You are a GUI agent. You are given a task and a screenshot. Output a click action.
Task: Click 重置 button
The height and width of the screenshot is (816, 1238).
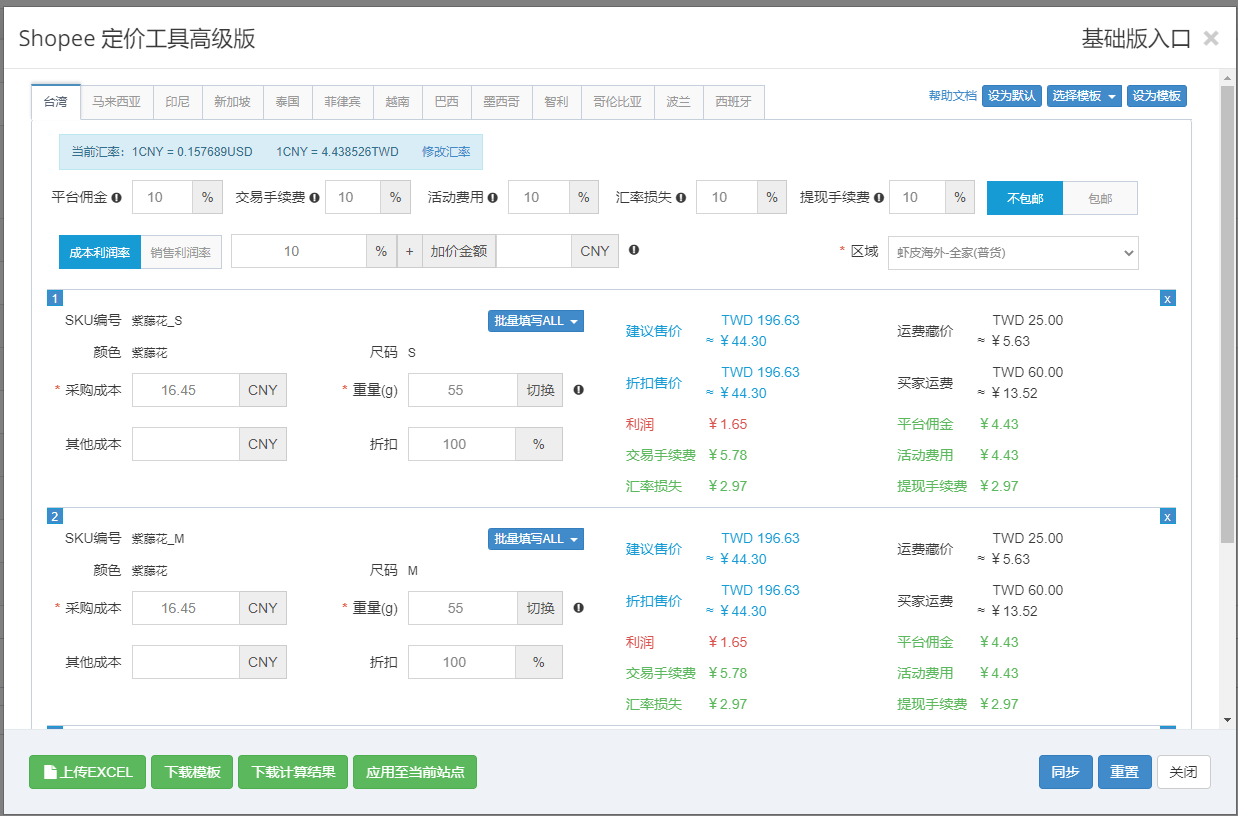pos(1125,772)
